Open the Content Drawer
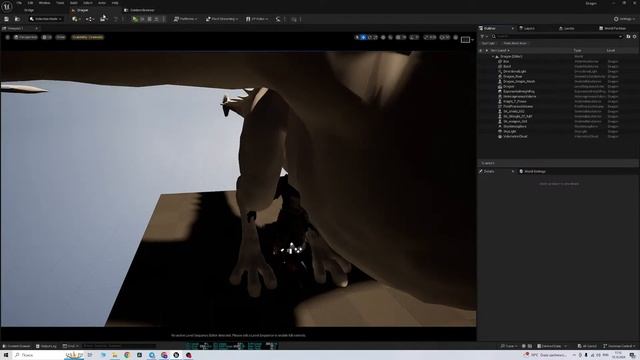 [16, 346]
